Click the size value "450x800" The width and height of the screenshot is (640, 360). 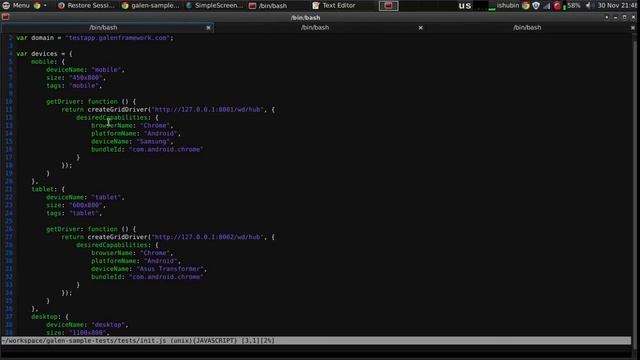tap(86, 78)
